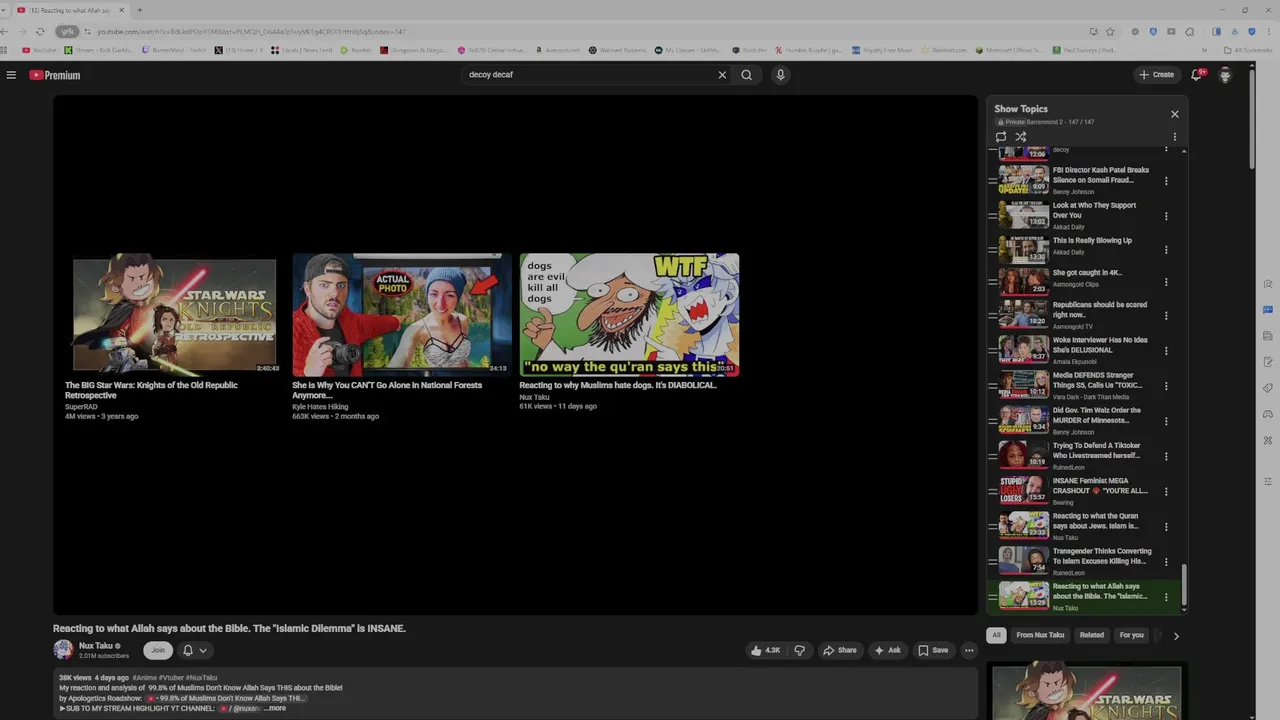This screenshot has height=720, width=1280.
Task: Open Can't Go Alone in National Forests video
Action: pos(400,315)
